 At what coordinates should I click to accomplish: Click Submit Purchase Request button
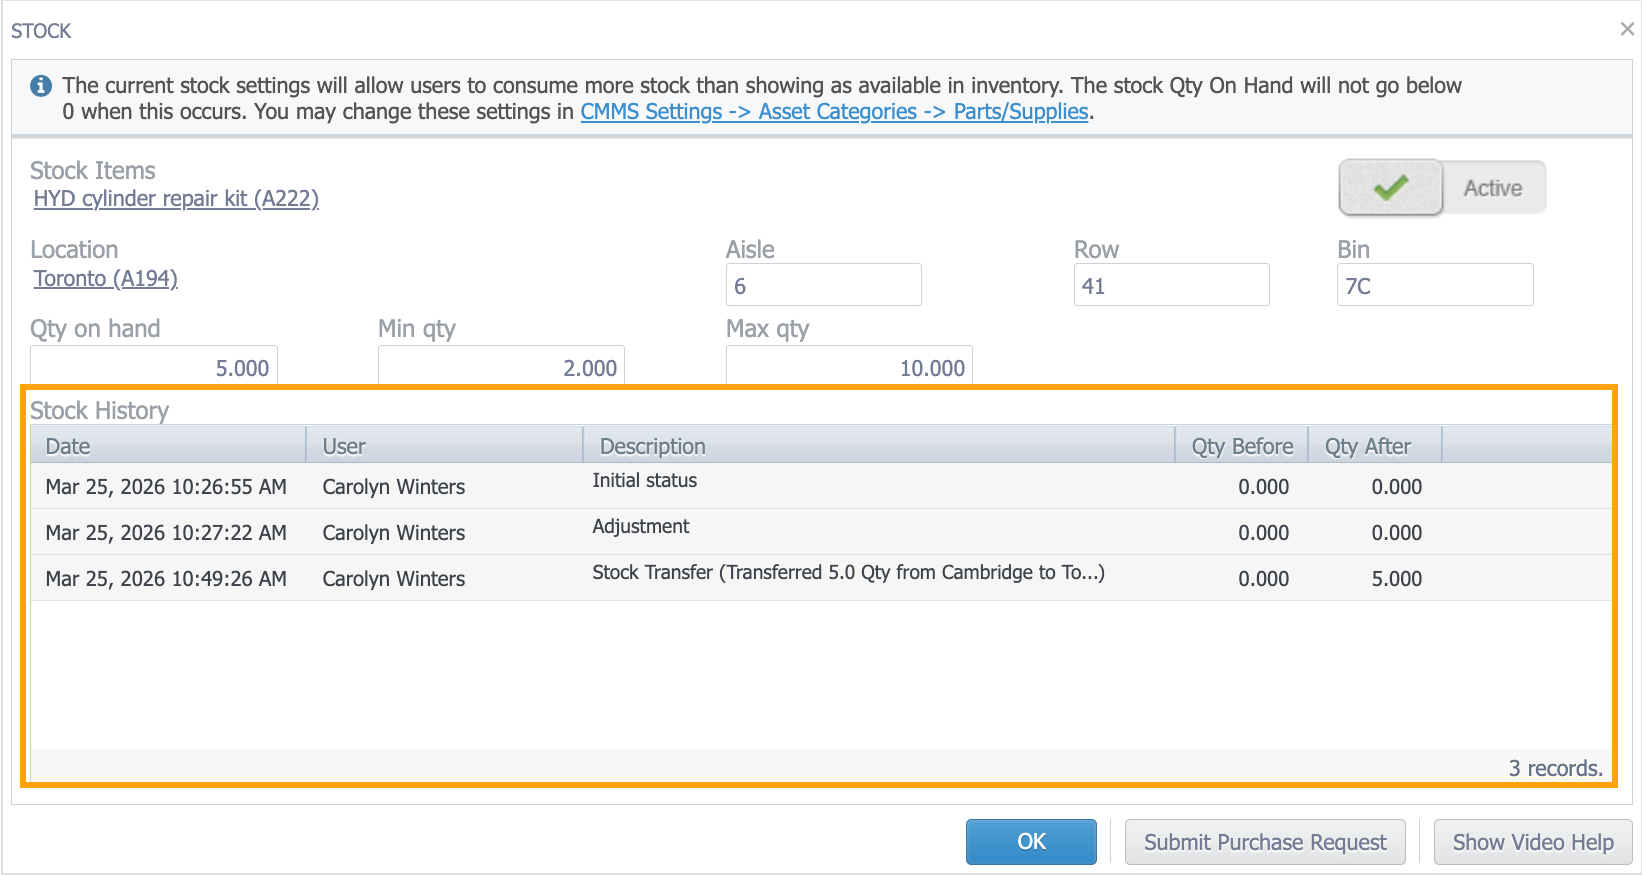[x=1265, y=842]
